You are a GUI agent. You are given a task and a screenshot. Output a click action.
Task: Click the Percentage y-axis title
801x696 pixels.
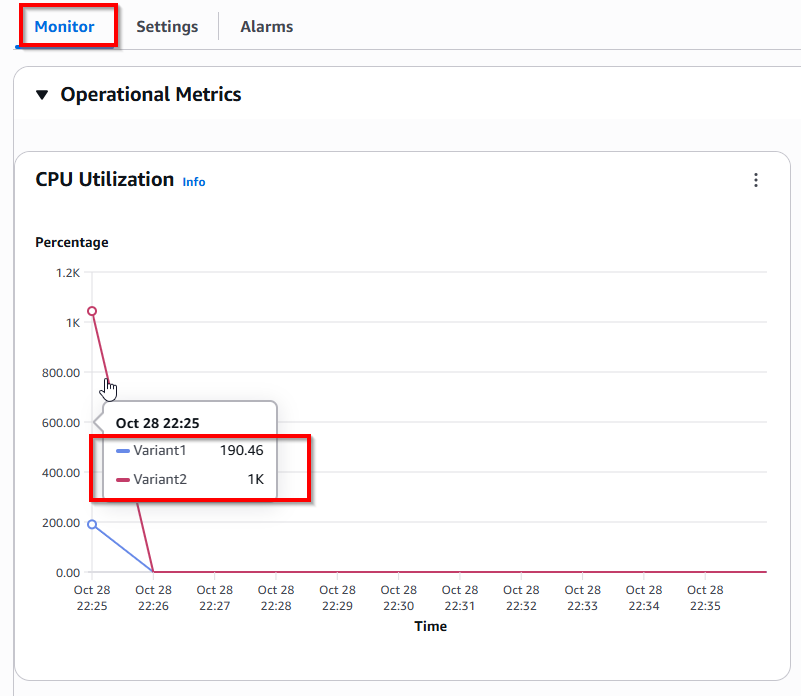(72, 242)
